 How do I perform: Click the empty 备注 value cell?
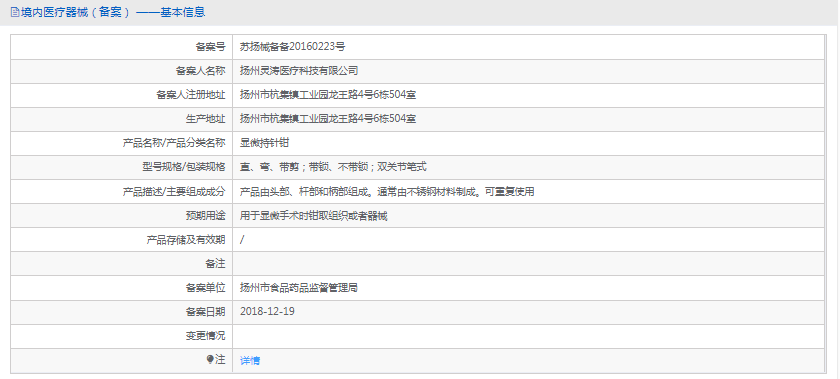coord(528,264)
